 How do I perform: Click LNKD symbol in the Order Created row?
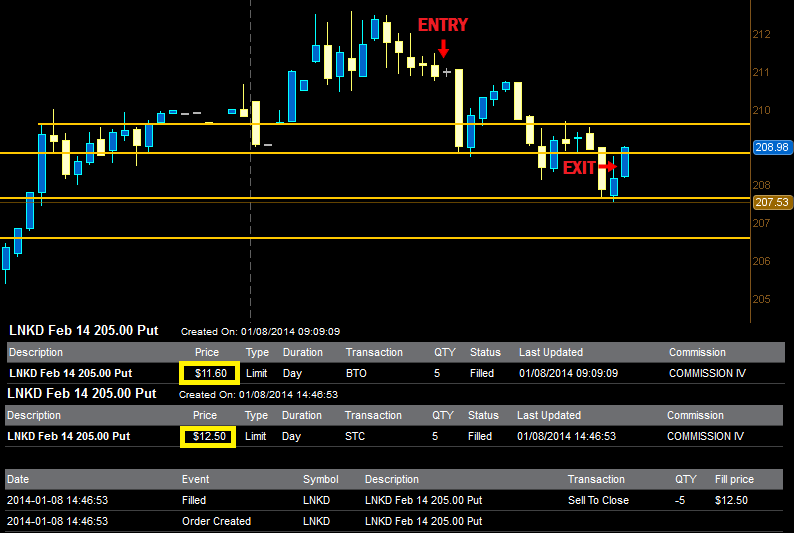click(316, 521)
